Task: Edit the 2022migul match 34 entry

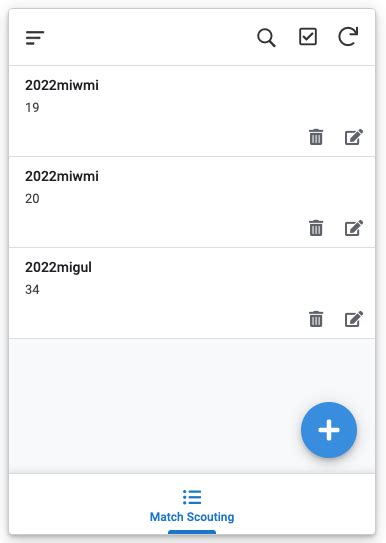Action: click(x=354, y=319)
